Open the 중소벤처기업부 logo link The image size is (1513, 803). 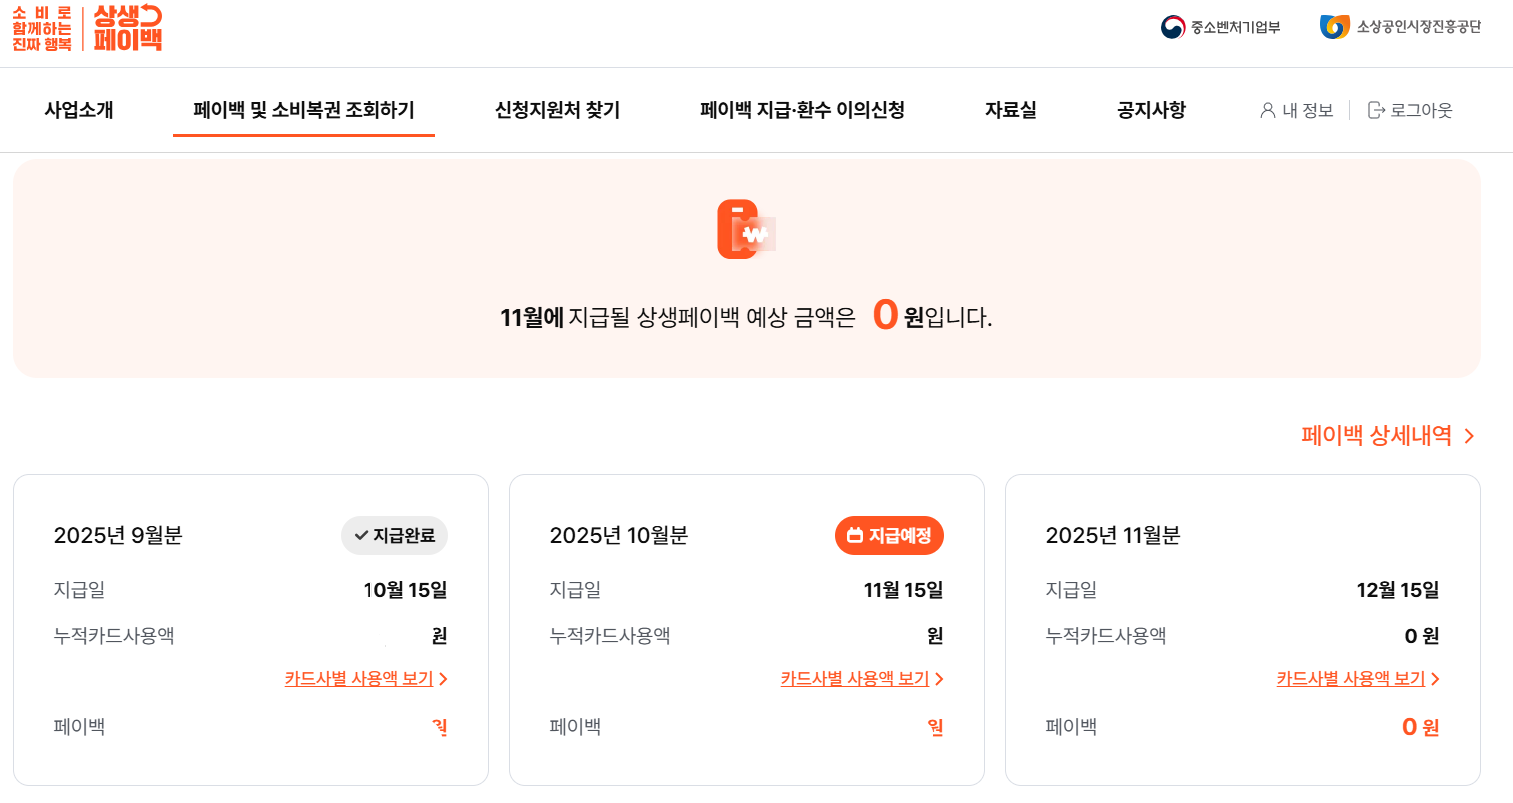click(x=1220, y=27)
